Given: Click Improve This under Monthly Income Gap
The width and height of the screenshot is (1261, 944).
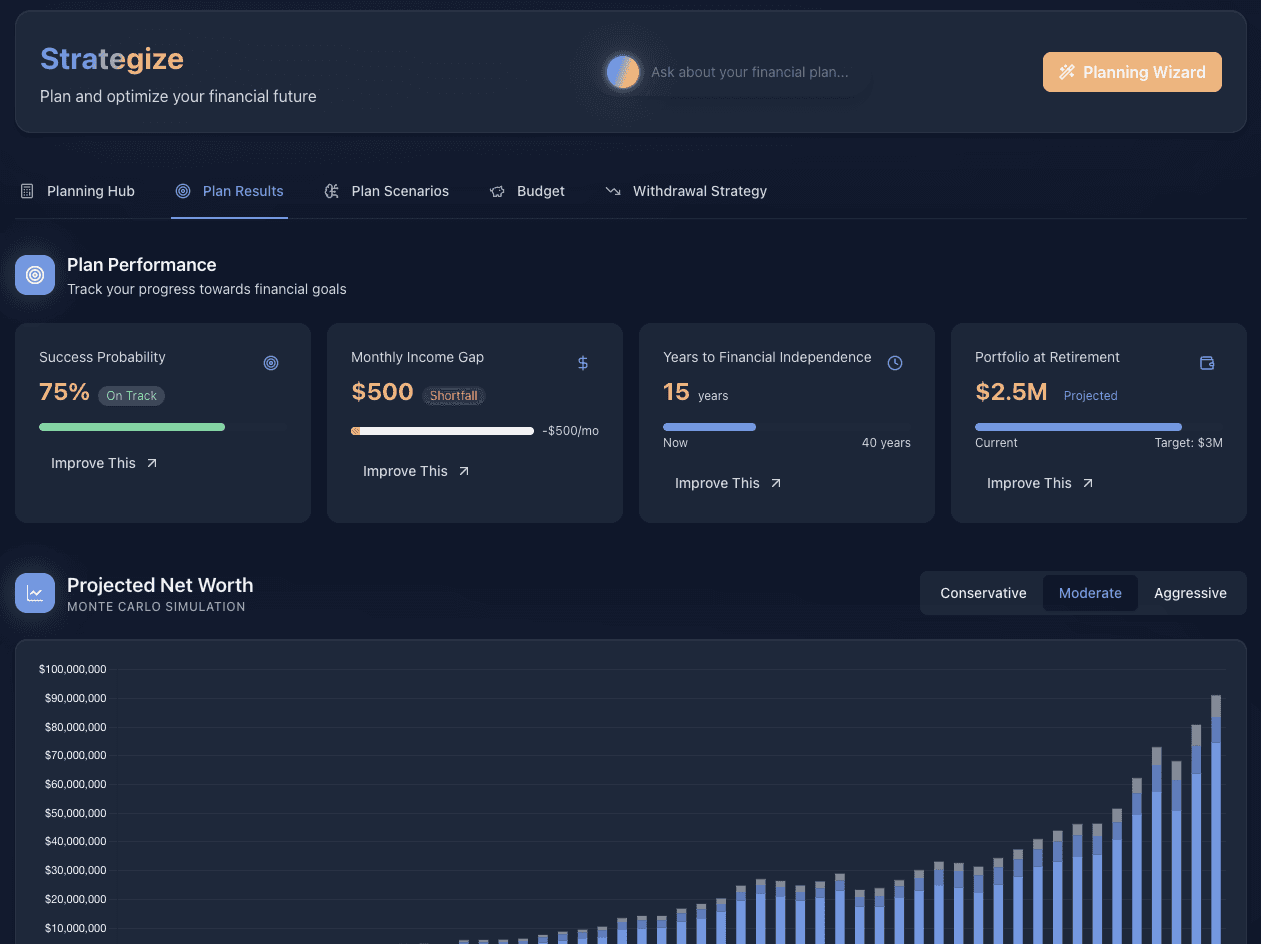Looking at the screenshot, I should pyautogui.click(x=417, y=471).
